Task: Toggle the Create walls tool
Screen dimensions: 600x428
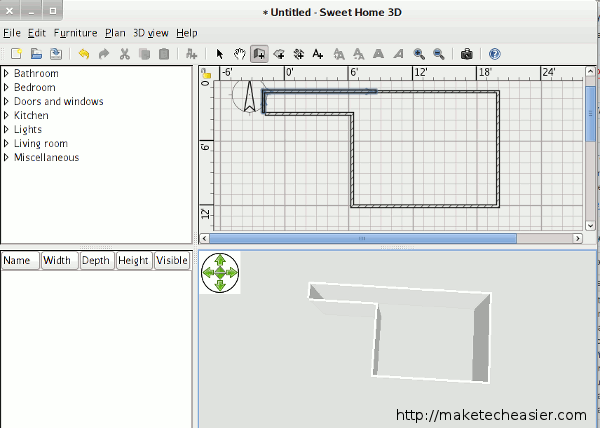Action: coord(259,54)
